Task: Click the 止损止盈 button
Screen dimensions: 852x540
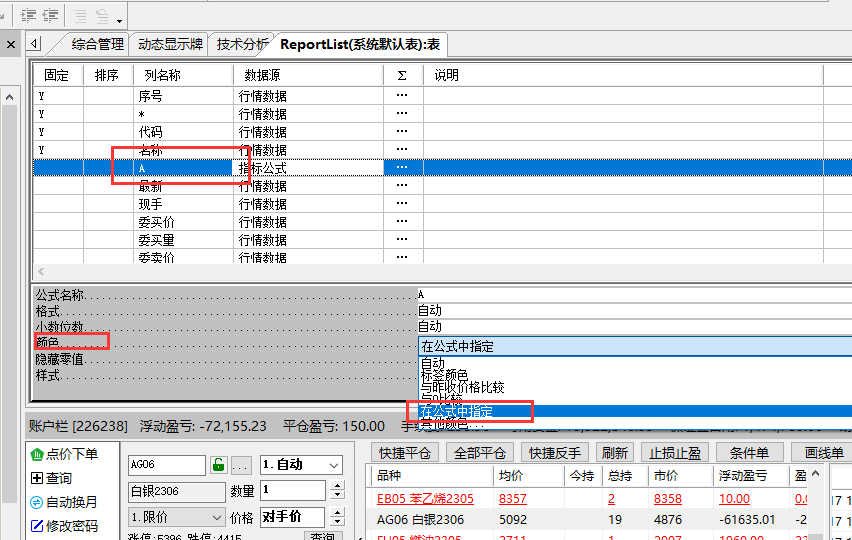Action: tap(675, 453)
